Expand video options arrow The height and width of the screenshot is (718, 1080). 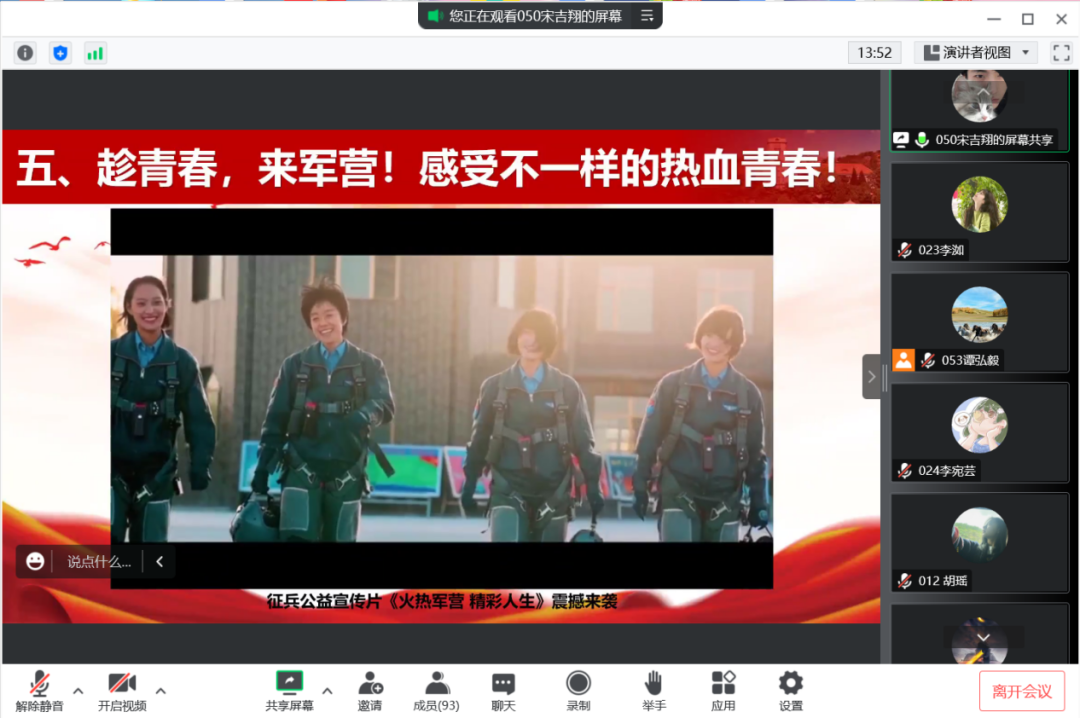click(160, 690)
